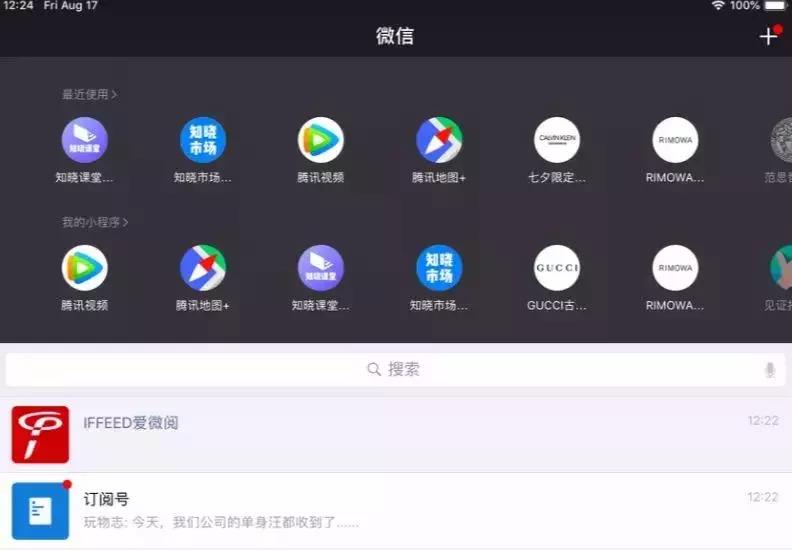Launch 腾讯地图+ from my mini programs row
The image size is (792, 550).
pos(203,268)
